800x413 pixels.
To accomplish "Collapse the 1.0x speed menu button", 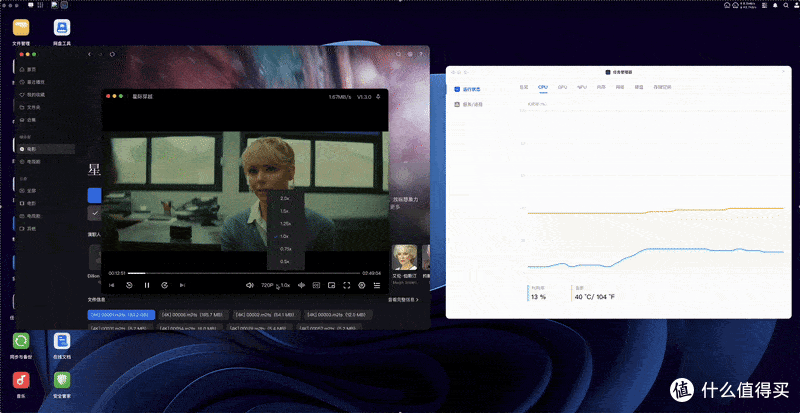I will (286, 285).
